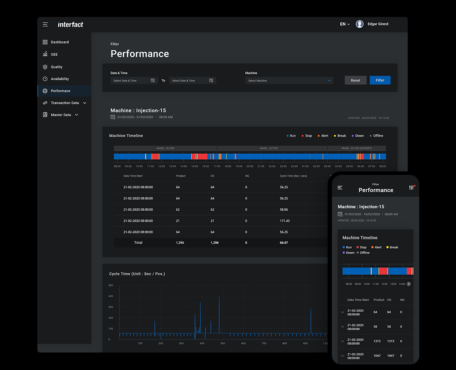The height and width of the screenshot is (370, 456).
Task: Click the Cycle Time (Unit : Sec / Pcs.) title
Action: (137, 274)
